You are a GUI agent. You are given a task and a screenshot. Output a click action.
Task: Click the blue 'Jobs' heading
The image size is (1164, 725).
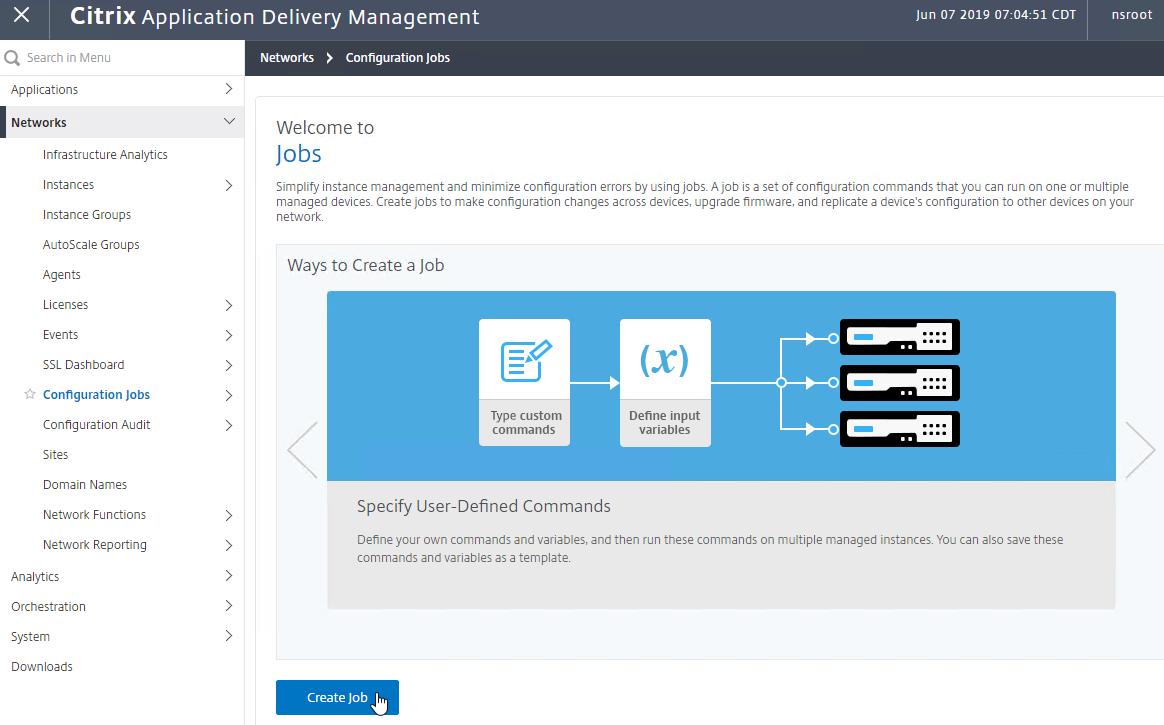click(298, 154)
